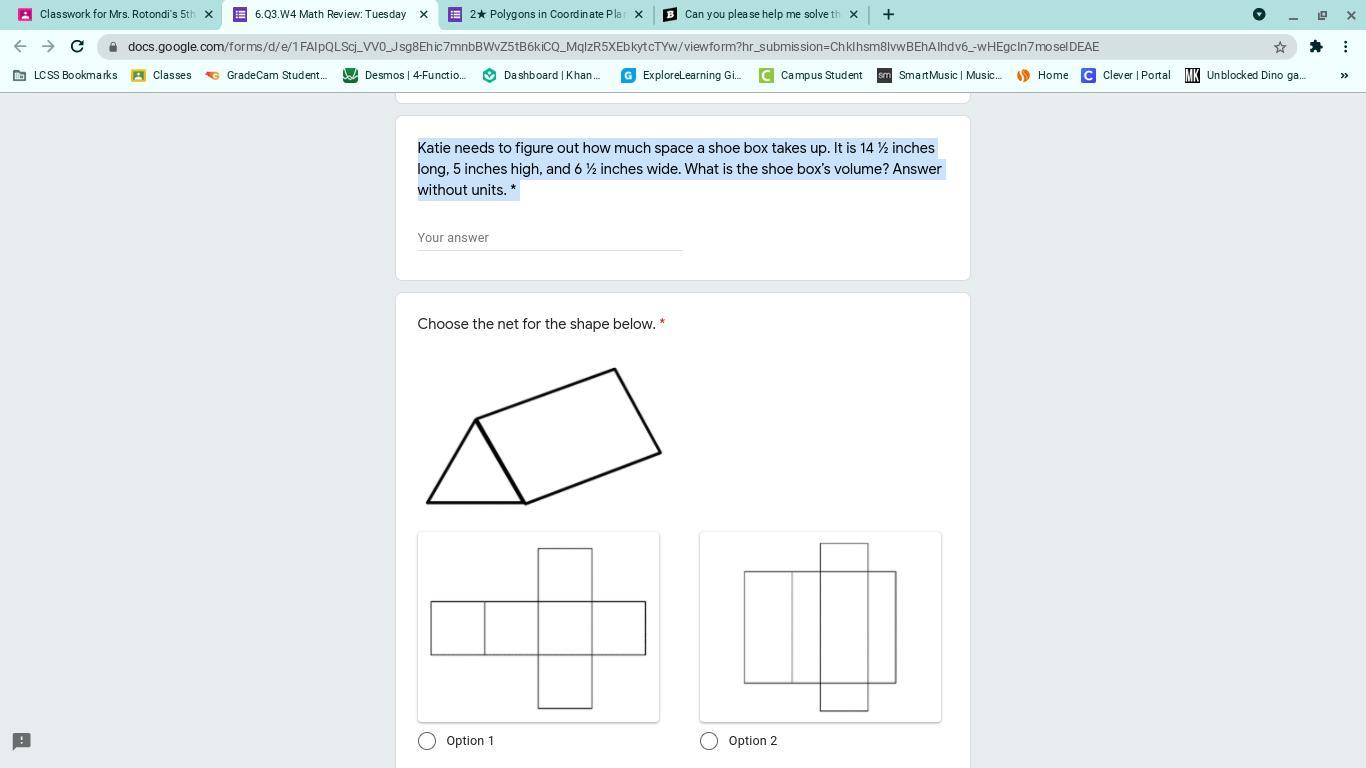Viewport: 1366px width, 768px height.
Task: Open the Classes bookmark
Action: [x=161, y=75]
